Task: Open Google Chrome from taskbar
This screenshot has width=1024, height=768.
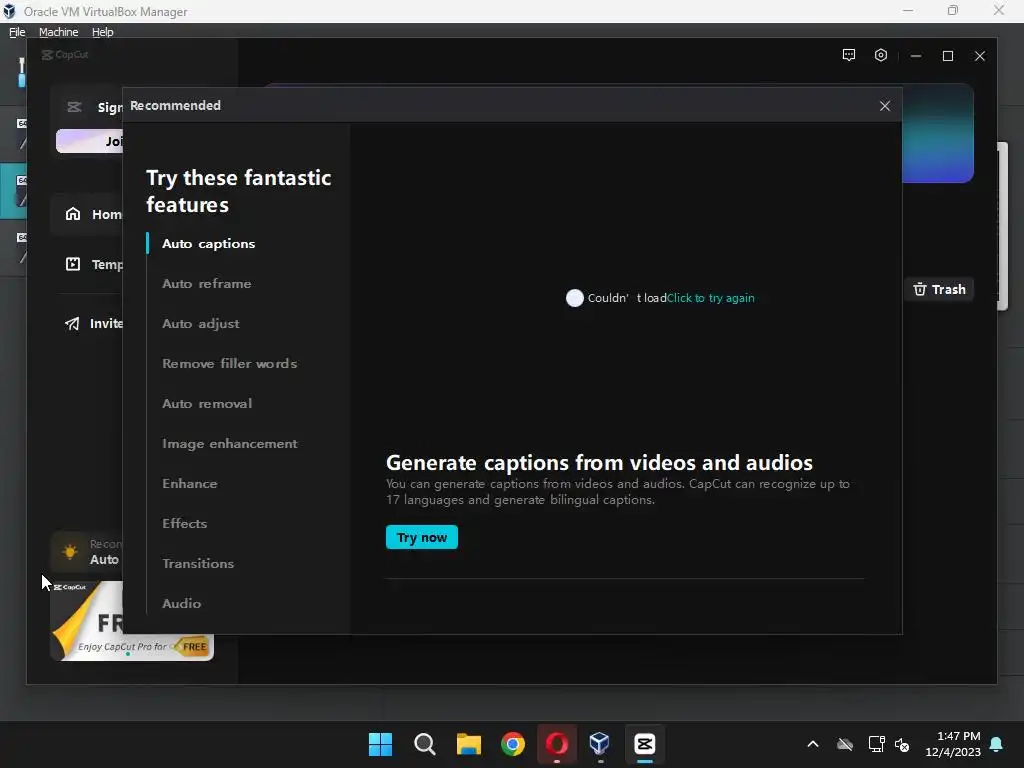Action: coord(513,744)
